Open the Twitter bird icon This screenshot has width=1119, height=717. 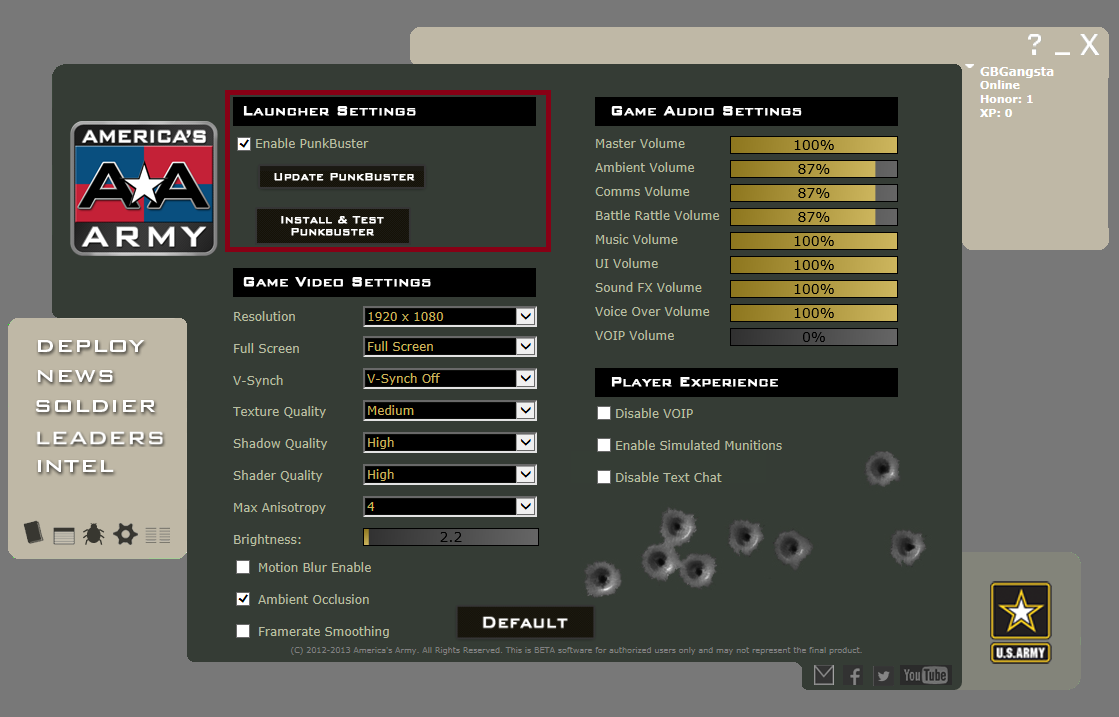pyautogui.click(x=883, y=676)
